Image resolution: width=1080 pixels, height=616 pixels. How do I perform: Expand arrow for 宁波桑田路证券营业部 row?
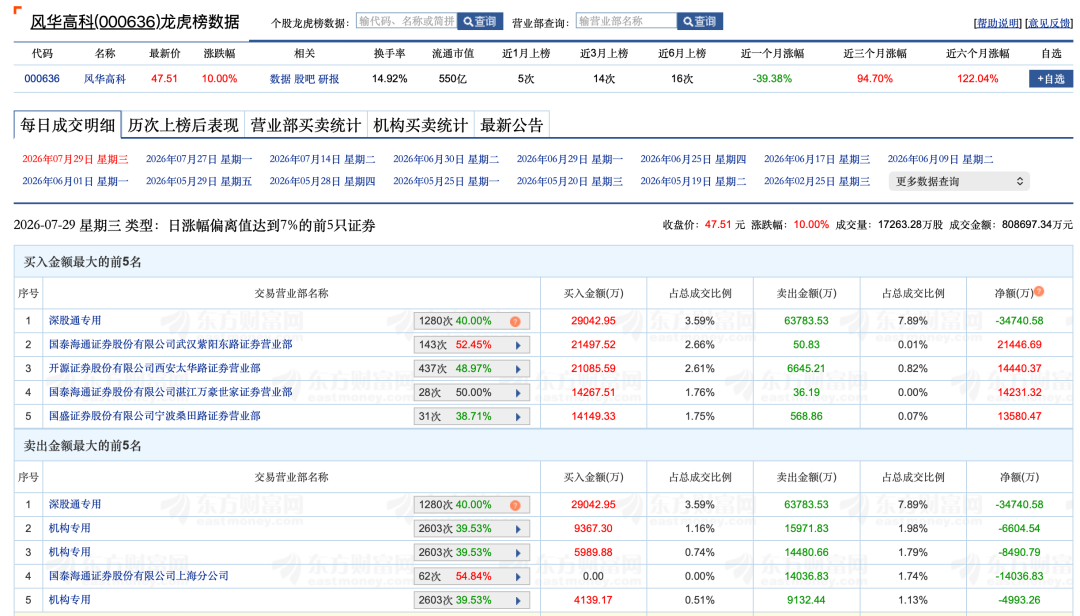point(518,417)
